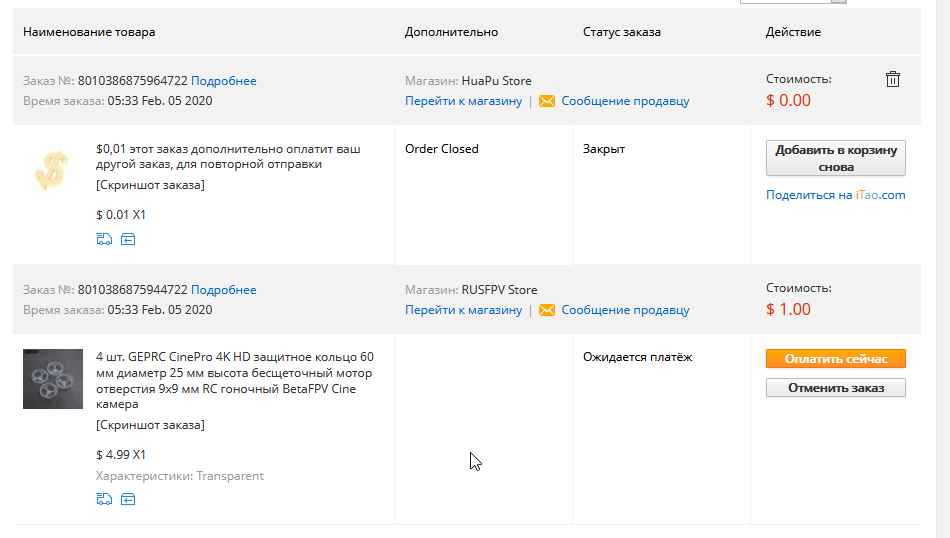Click order number 8010386875944722
This screenshot has height=538, width=950.
[x=133, y=290]
